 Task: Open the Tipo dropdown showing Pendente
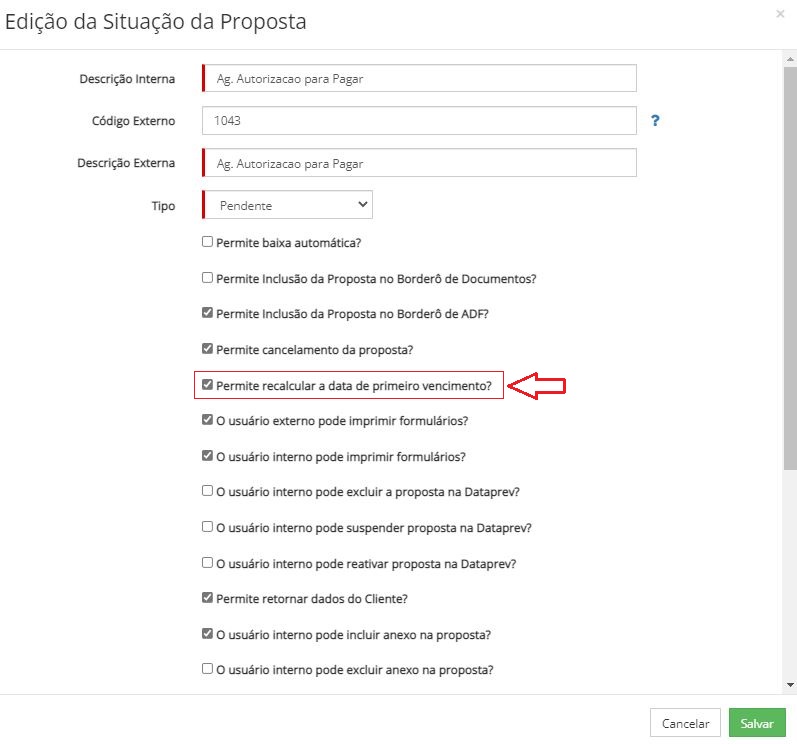click(x=288, y=205)
